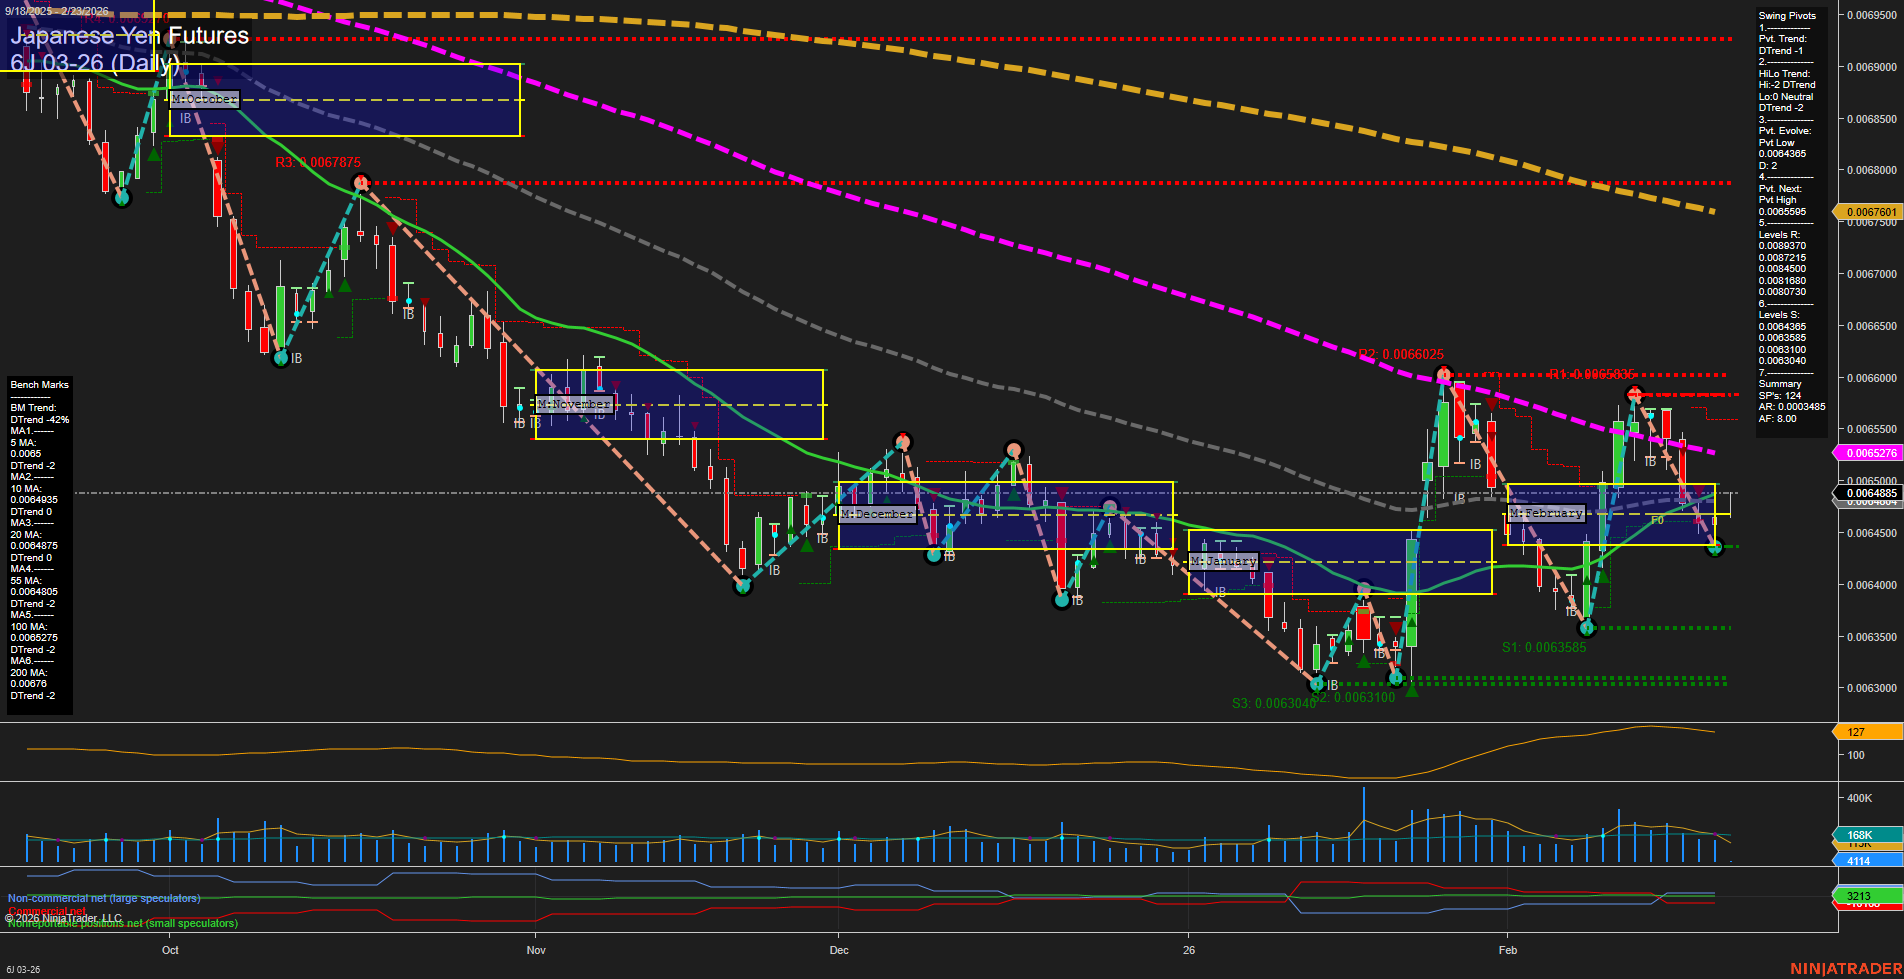This screenshot has width=1904, height=979.
Task: Select the teal swing pivot circle near M:October box
Action: (x=122, y=198)
